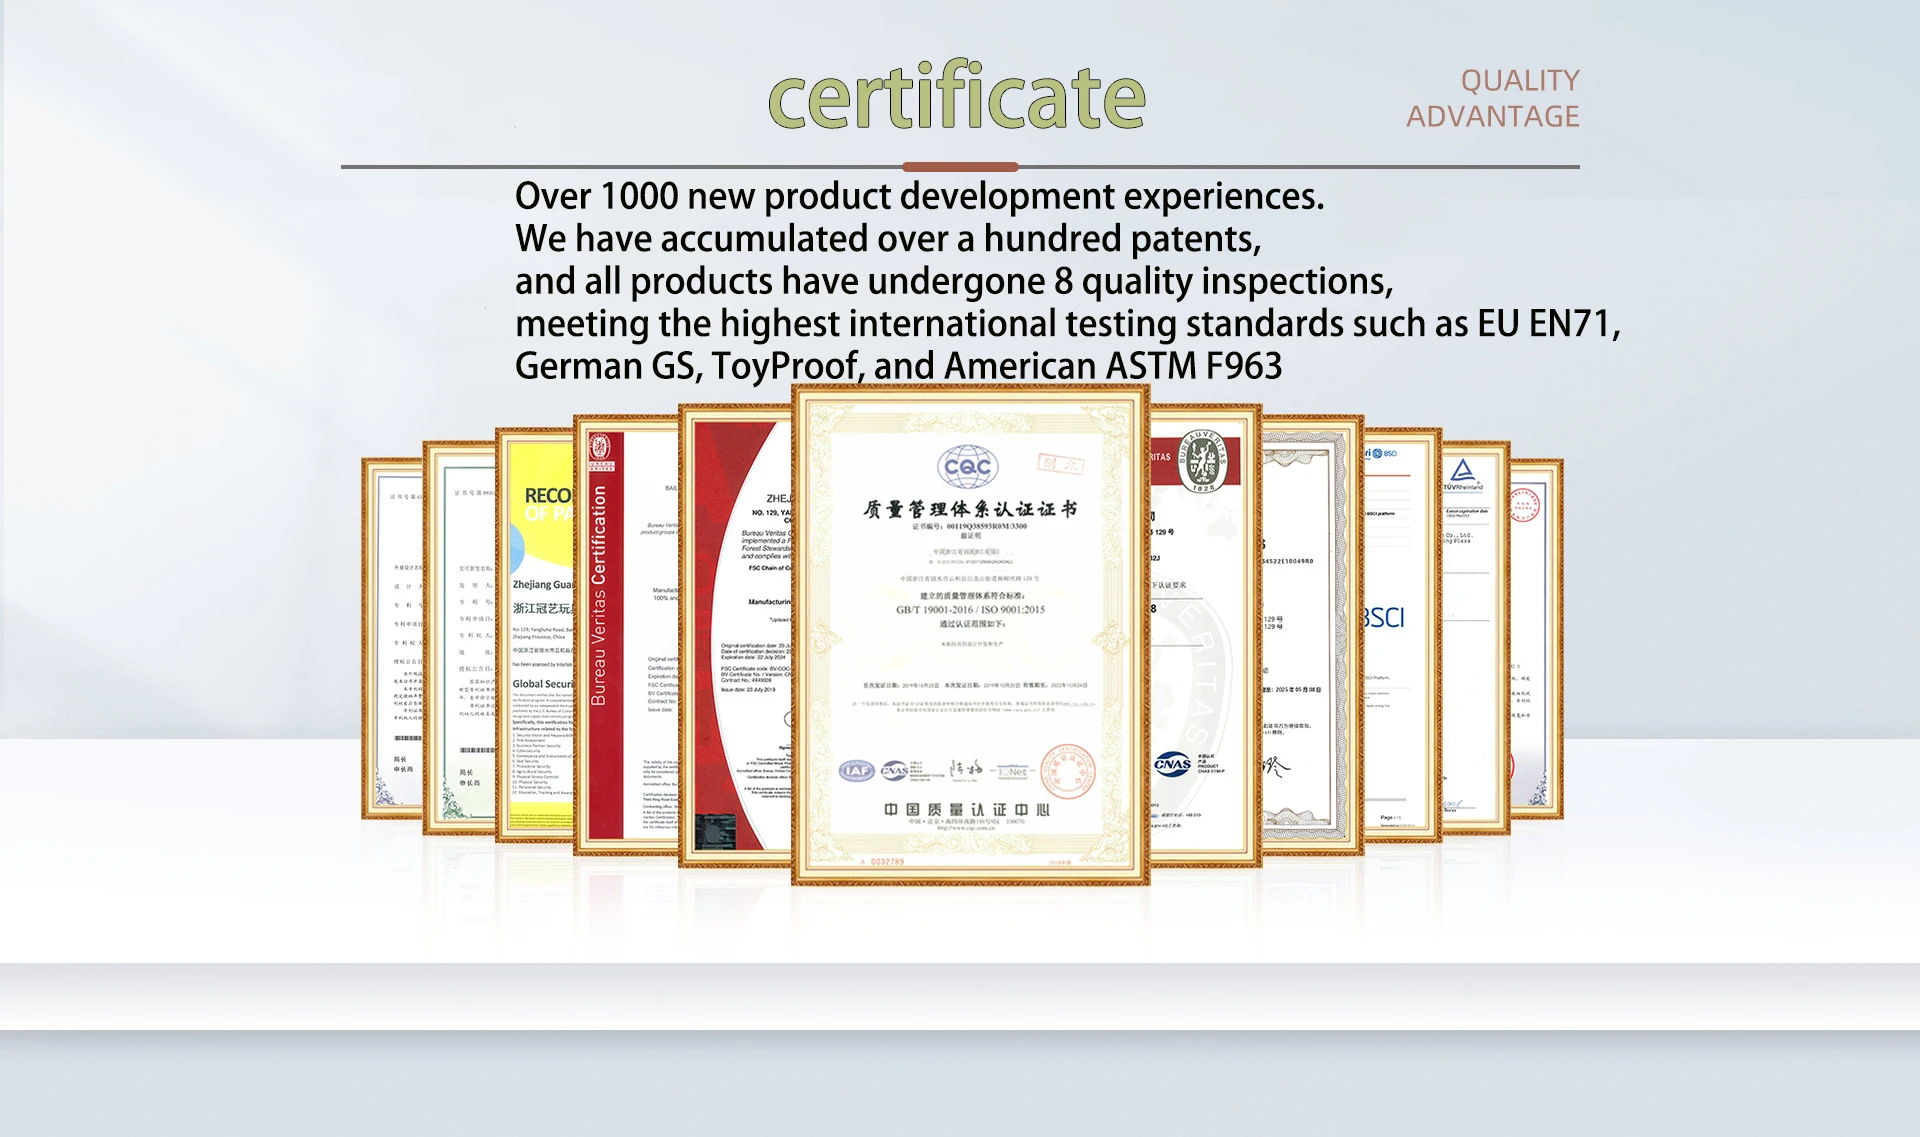
Task: Open the red-curved FSC Chain of Custody certificate
Action: point(735,640)
